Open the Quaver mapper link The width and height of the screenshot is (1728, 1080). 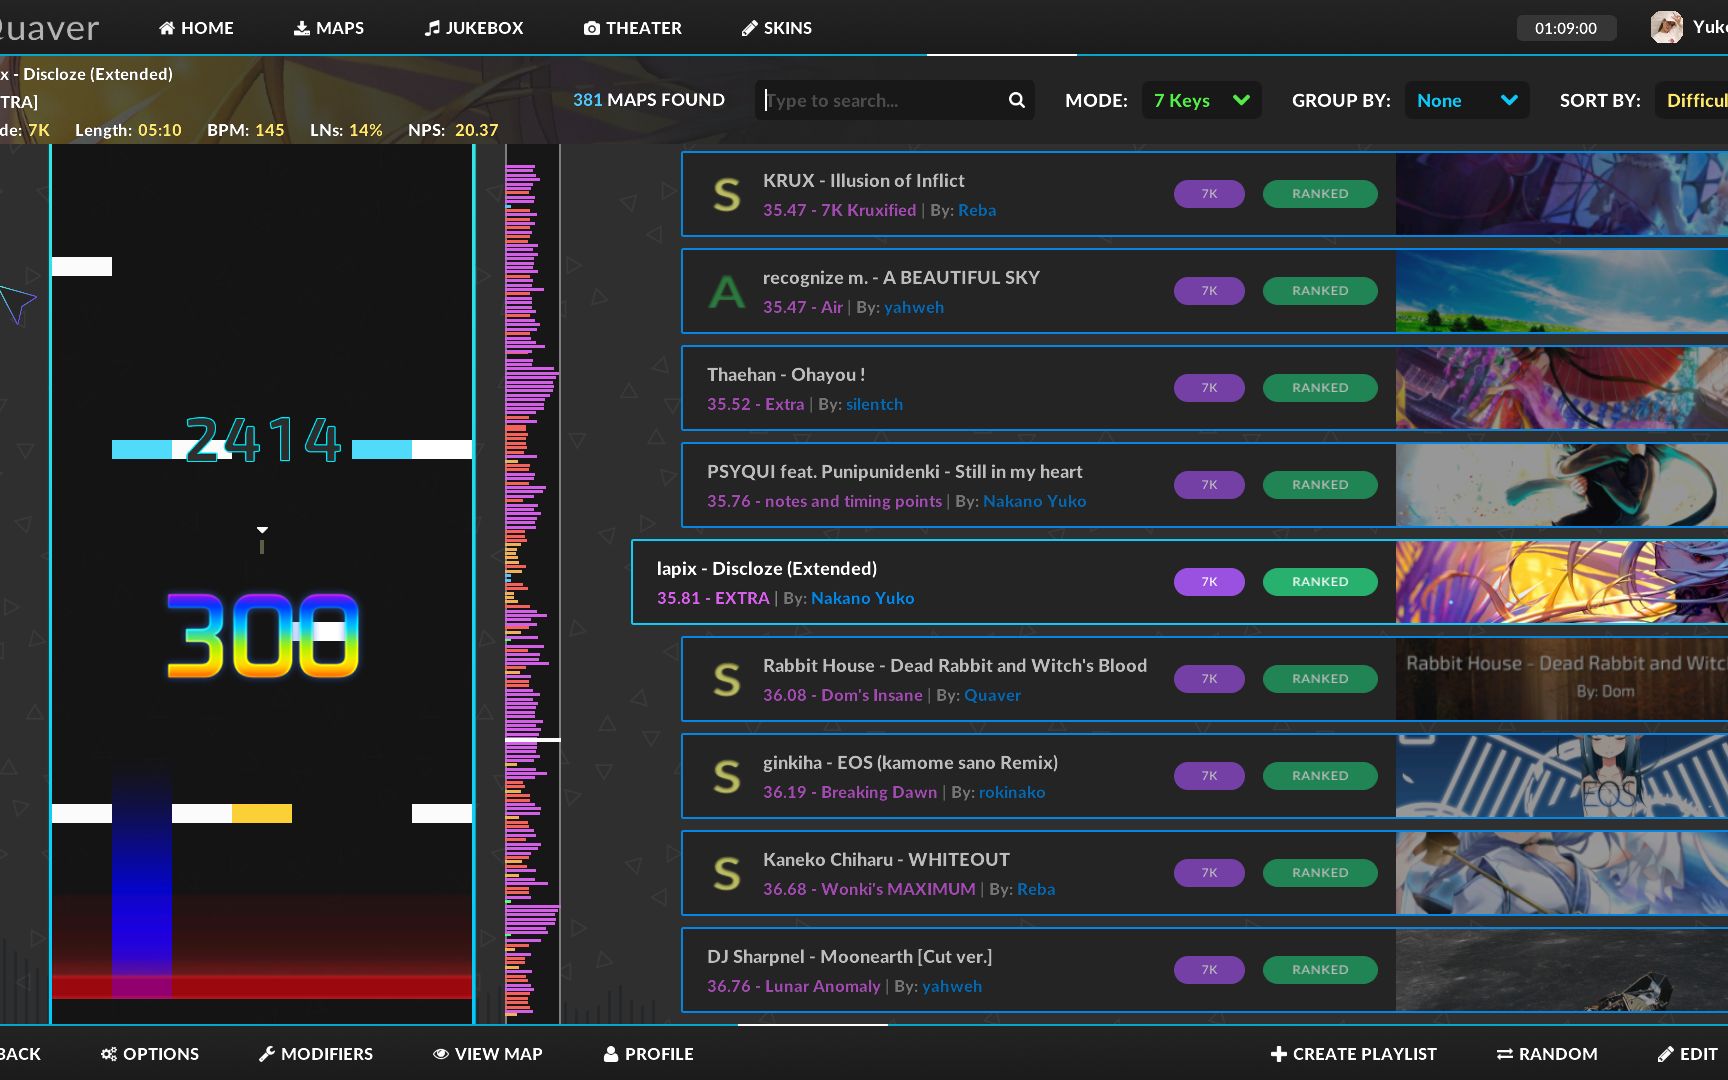click(x=992, y=695)
